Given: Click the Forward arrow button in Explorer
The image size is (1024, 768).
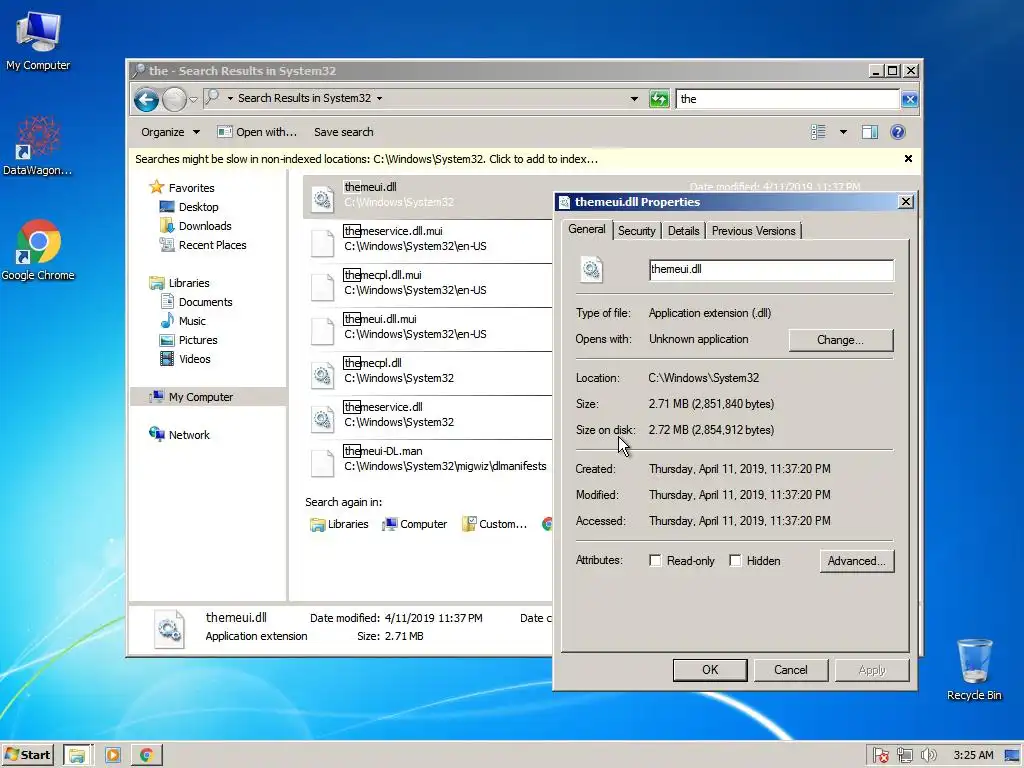Looking at the screenshot, I should [174, 99].
